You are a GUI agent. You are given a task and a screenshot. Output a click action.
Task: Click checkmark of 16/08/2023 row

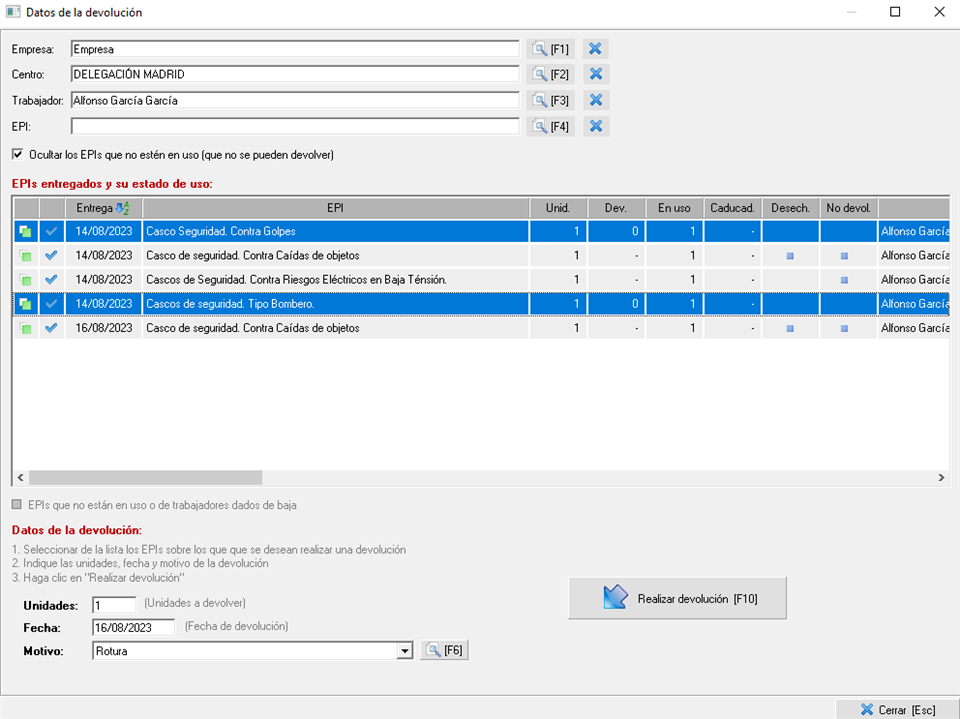[x=51, y=328]
